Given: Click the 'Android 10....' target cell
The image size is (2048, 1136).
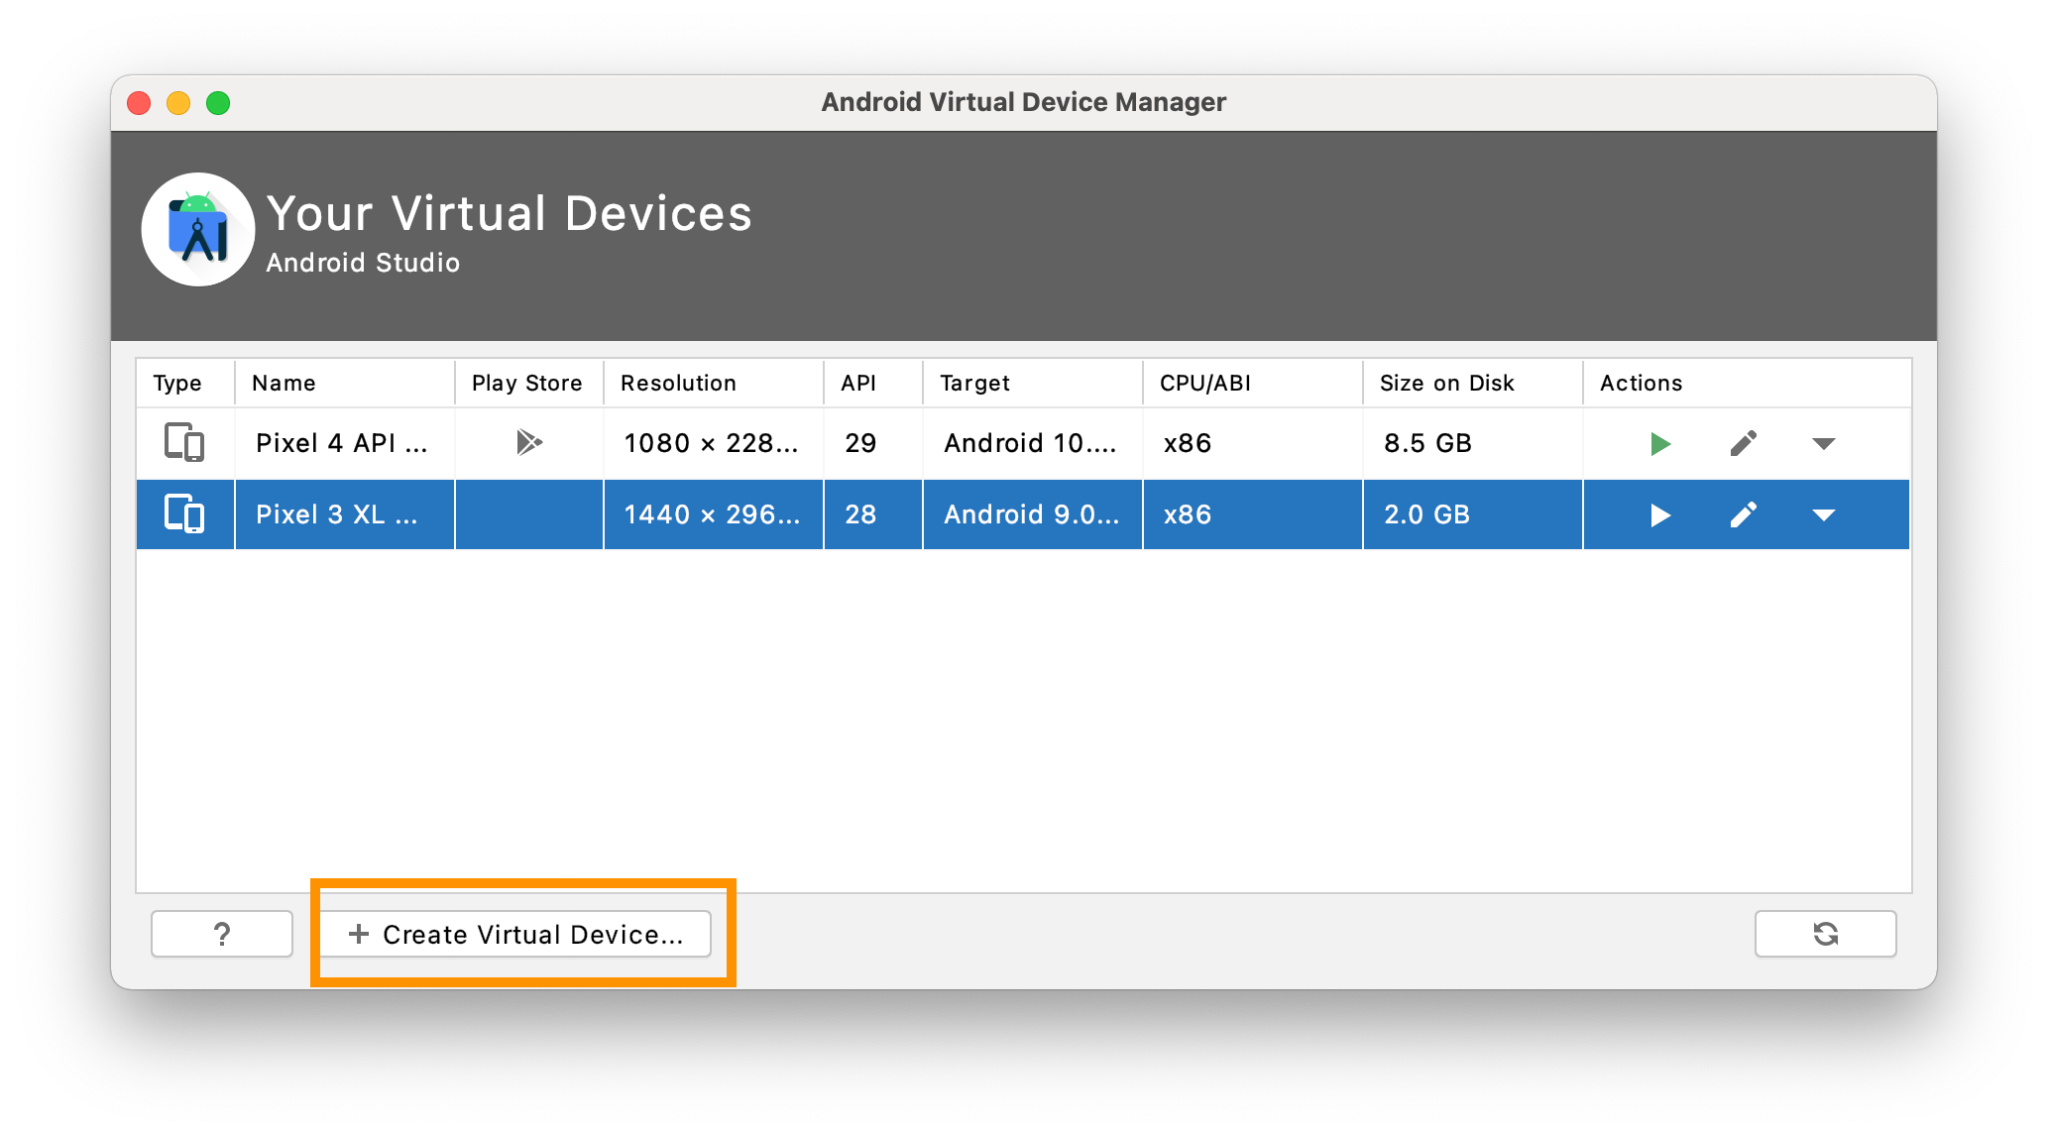Looking at the screenshot, I should 1033,443.
